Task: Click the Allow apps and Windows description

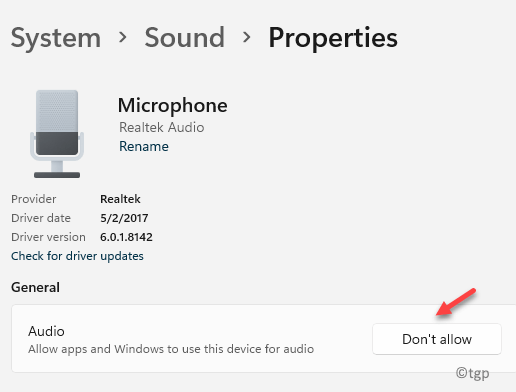Action: pos(171,349)
